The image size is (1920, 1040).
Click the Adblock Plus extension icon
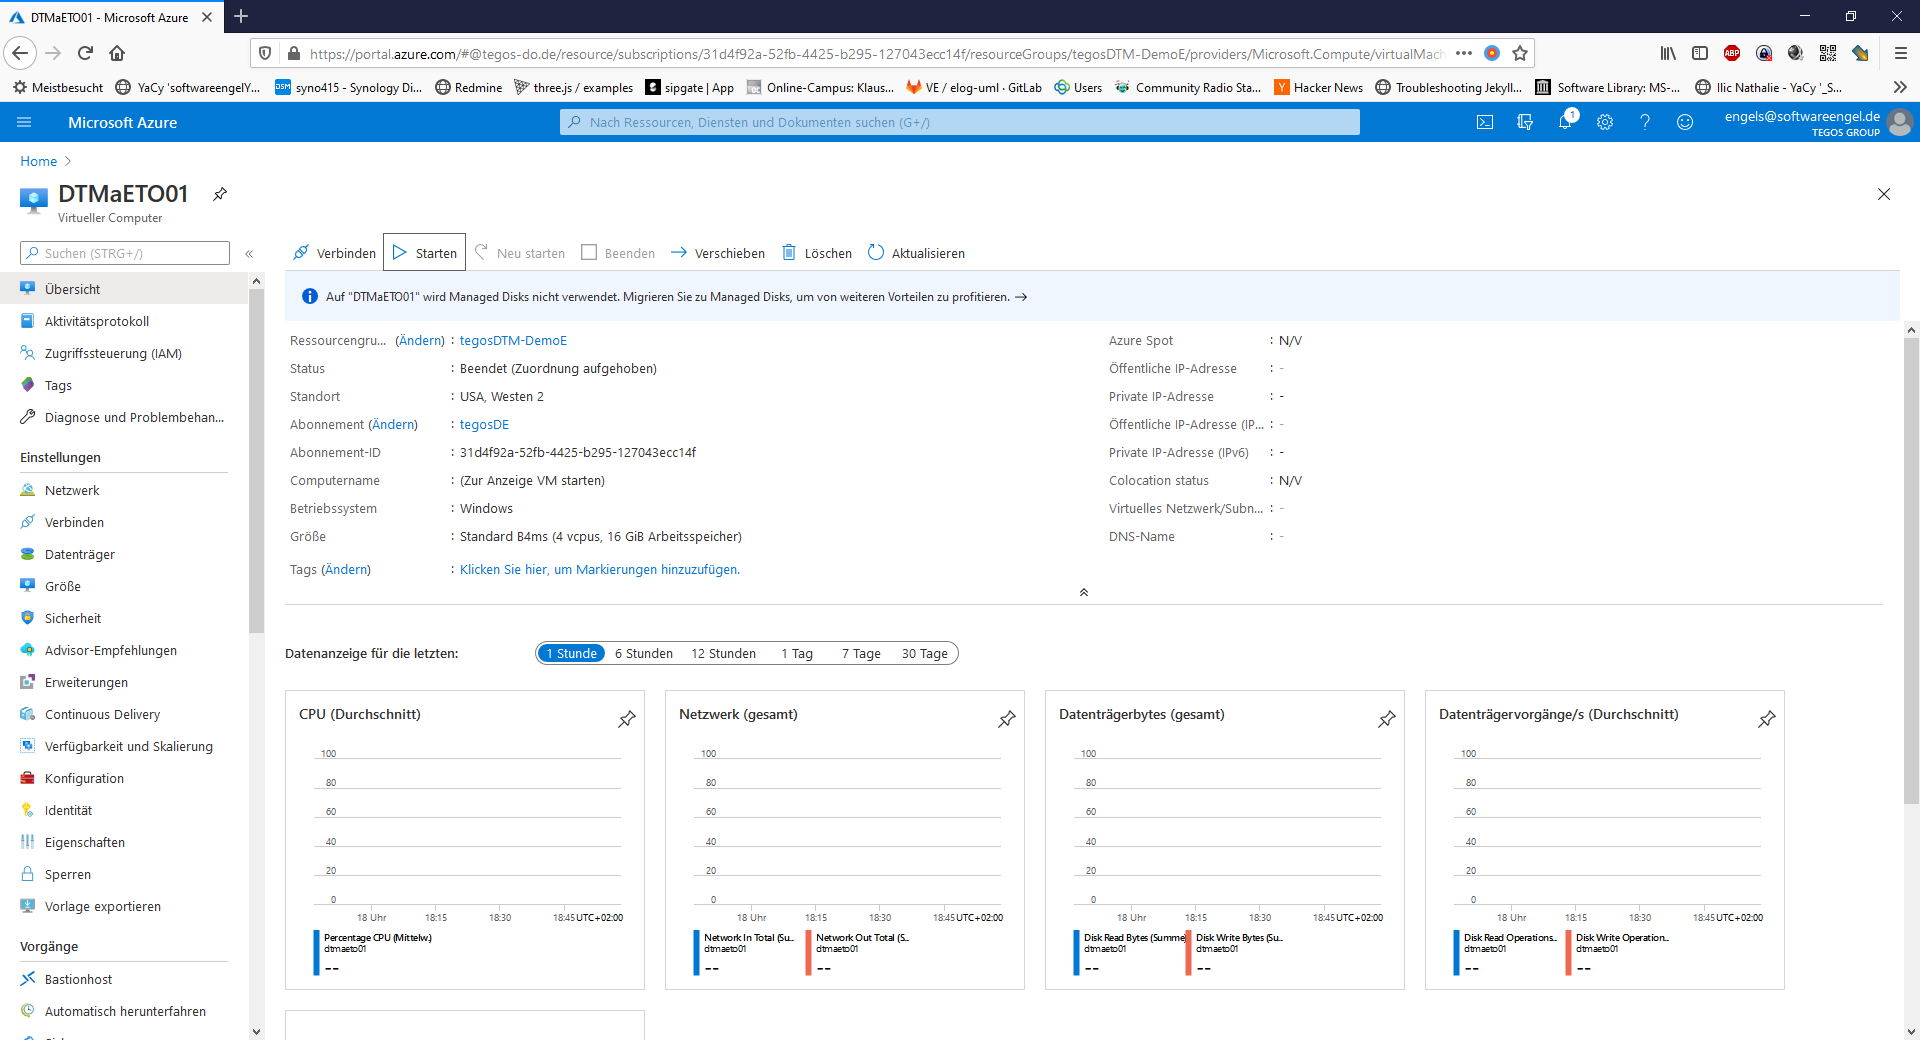click(1732, 53)
